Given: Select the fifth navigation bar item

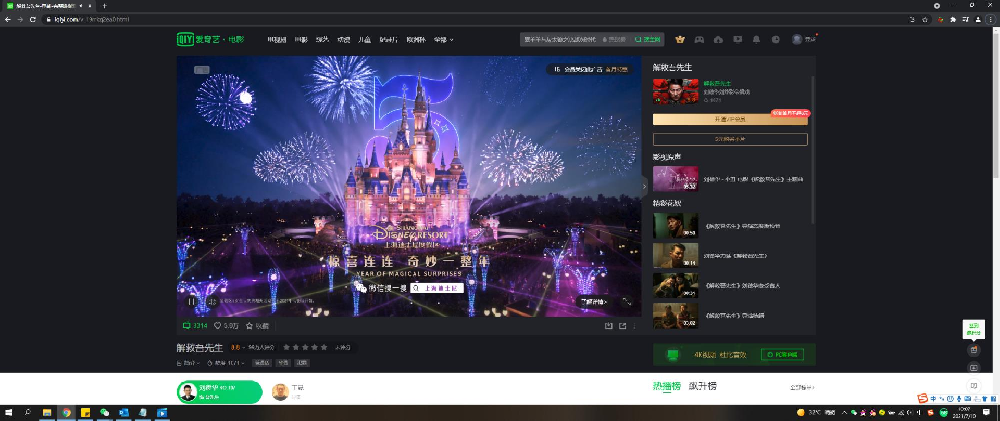Looking at the screenshot, I should (365, 40).
